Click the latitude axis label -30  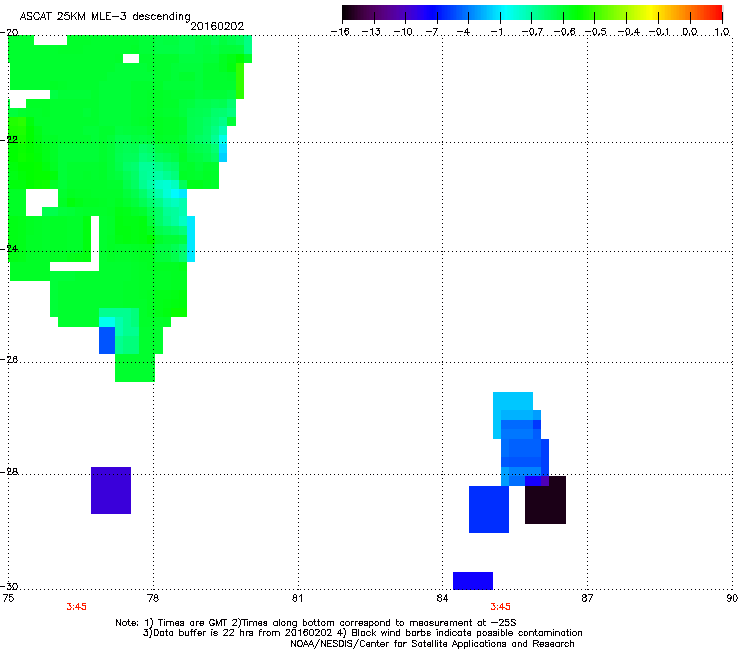point(10,587)
